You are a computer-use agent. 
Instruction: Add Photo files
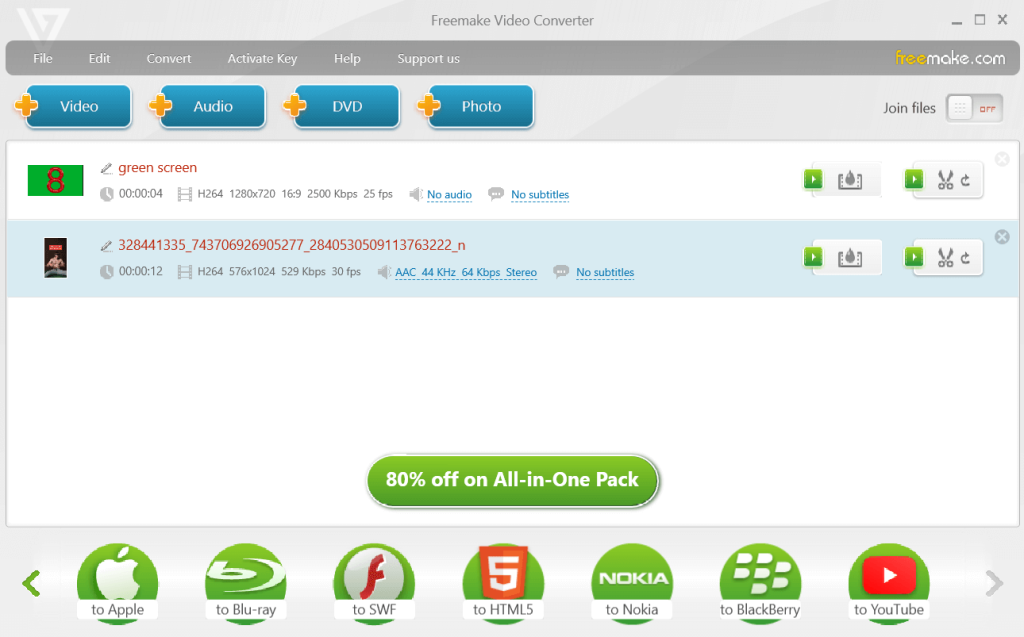tap(475, 106)
